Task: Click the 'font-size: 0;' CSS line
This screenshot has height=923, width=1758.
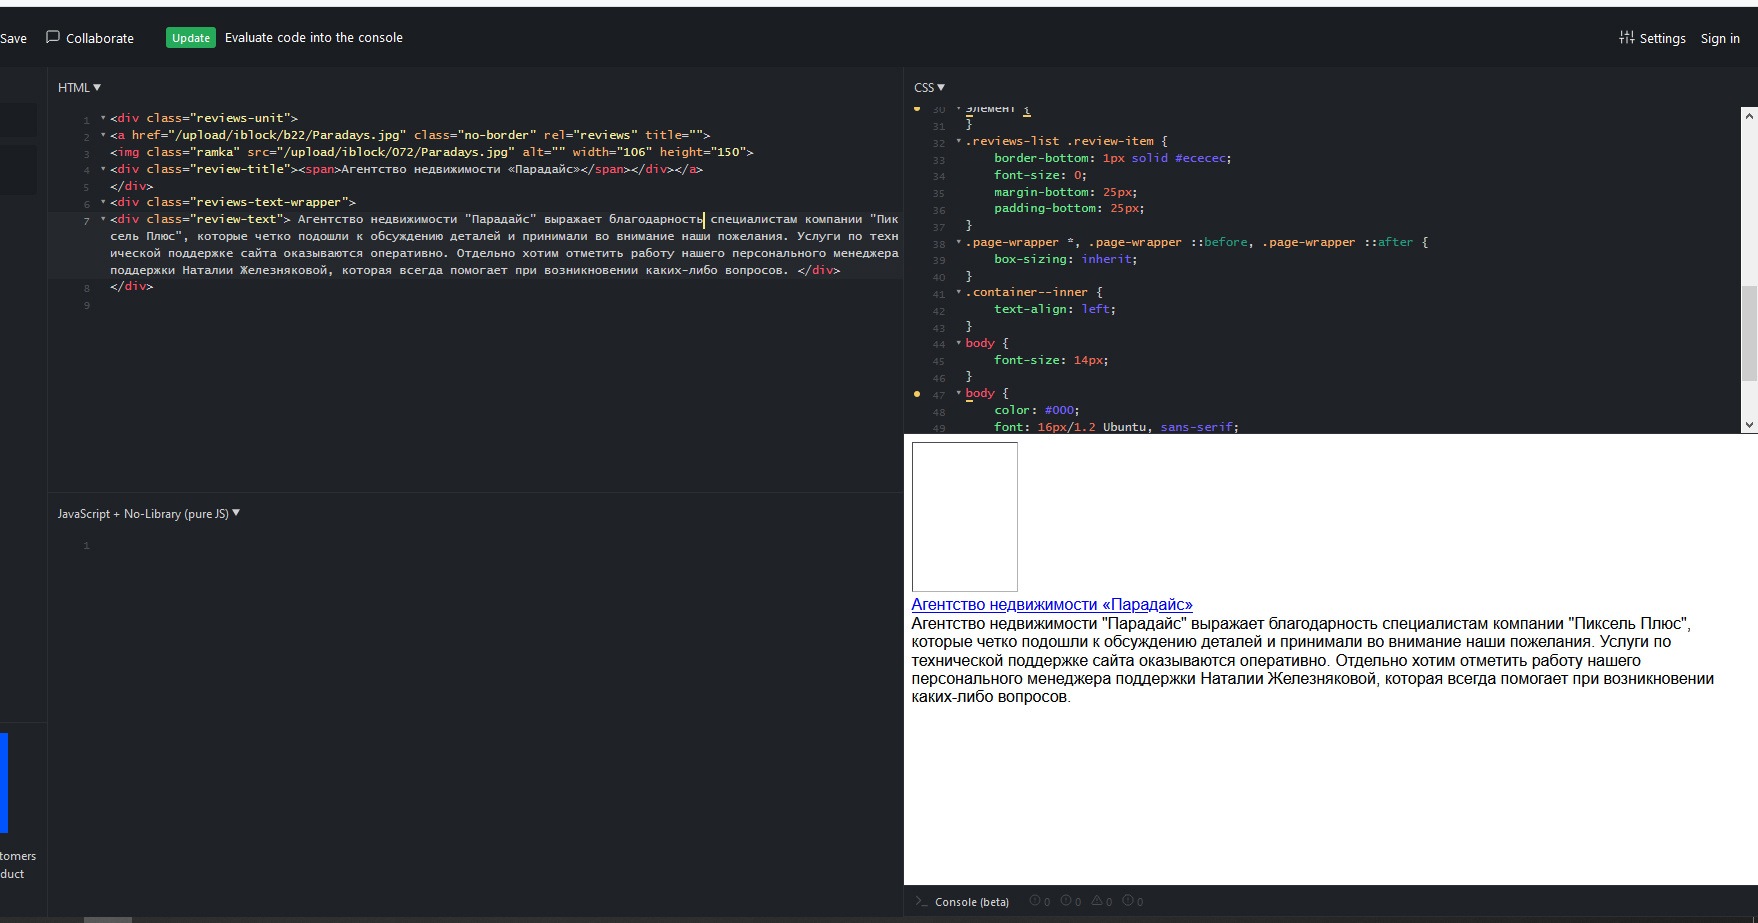Action: tap(1040, 175)
